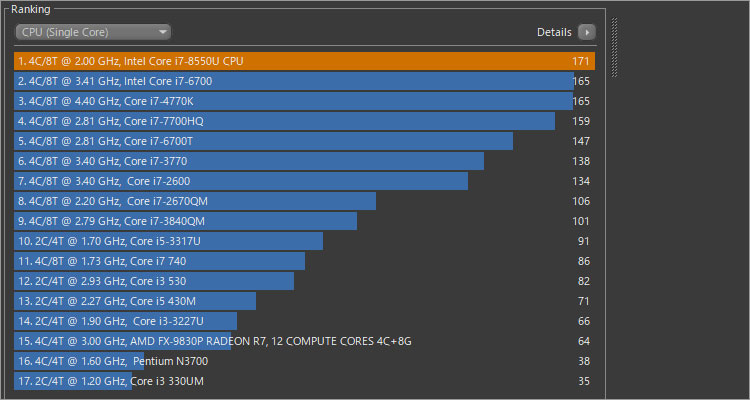This screenshot has width=750, height=400.
Task: Click the Core i7-3770 result bar
Action: [x=250, y=161]
